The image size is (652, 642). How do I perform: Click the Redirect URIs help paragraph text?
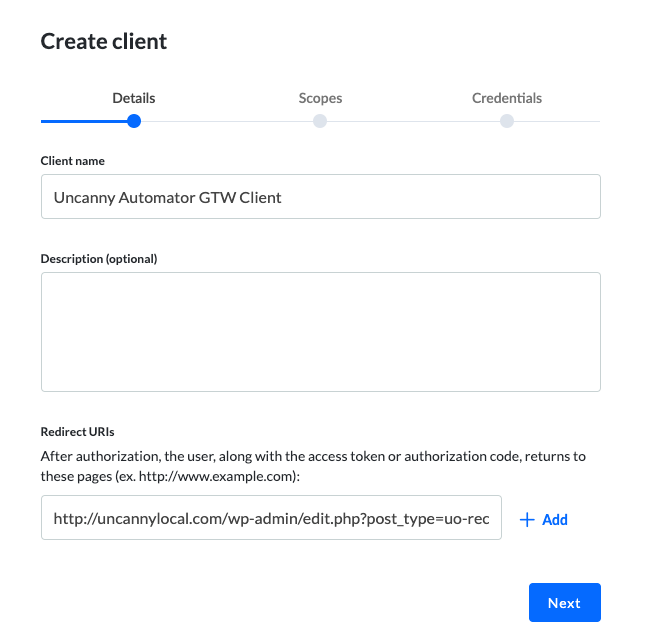click(313, 466)
